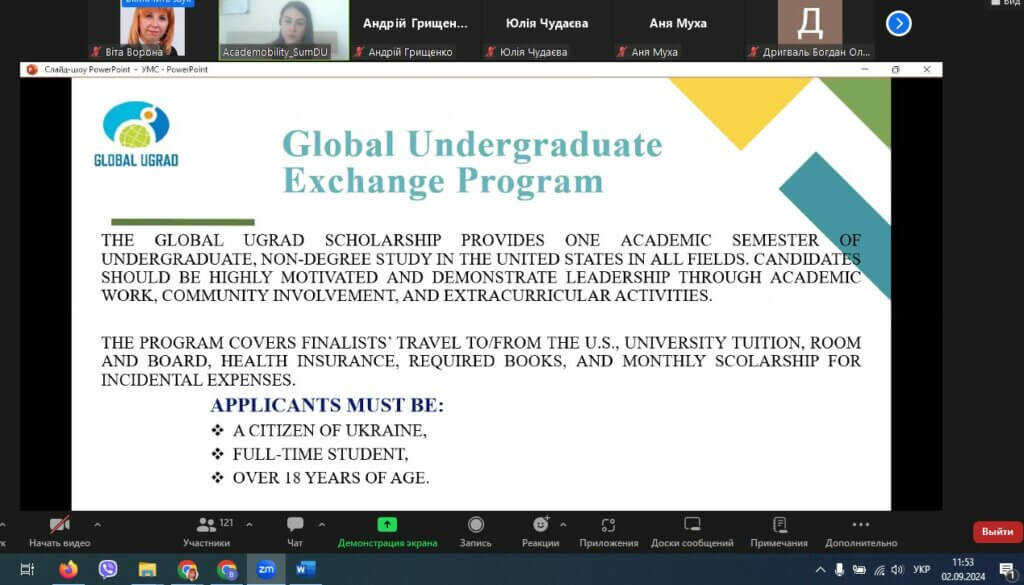Close the PowerPoint slideshow window

pos(927,69)
